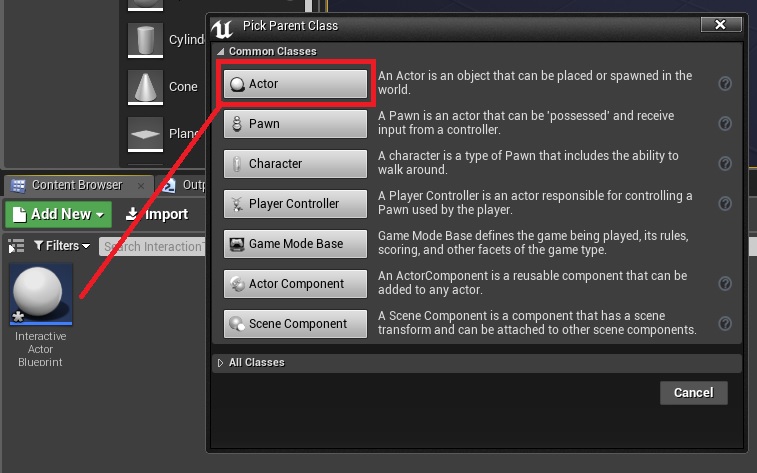The height and width of the screenshot is (473, 757).
Task: Choose Game Mode Base class
Action: (x=295, y=244)
